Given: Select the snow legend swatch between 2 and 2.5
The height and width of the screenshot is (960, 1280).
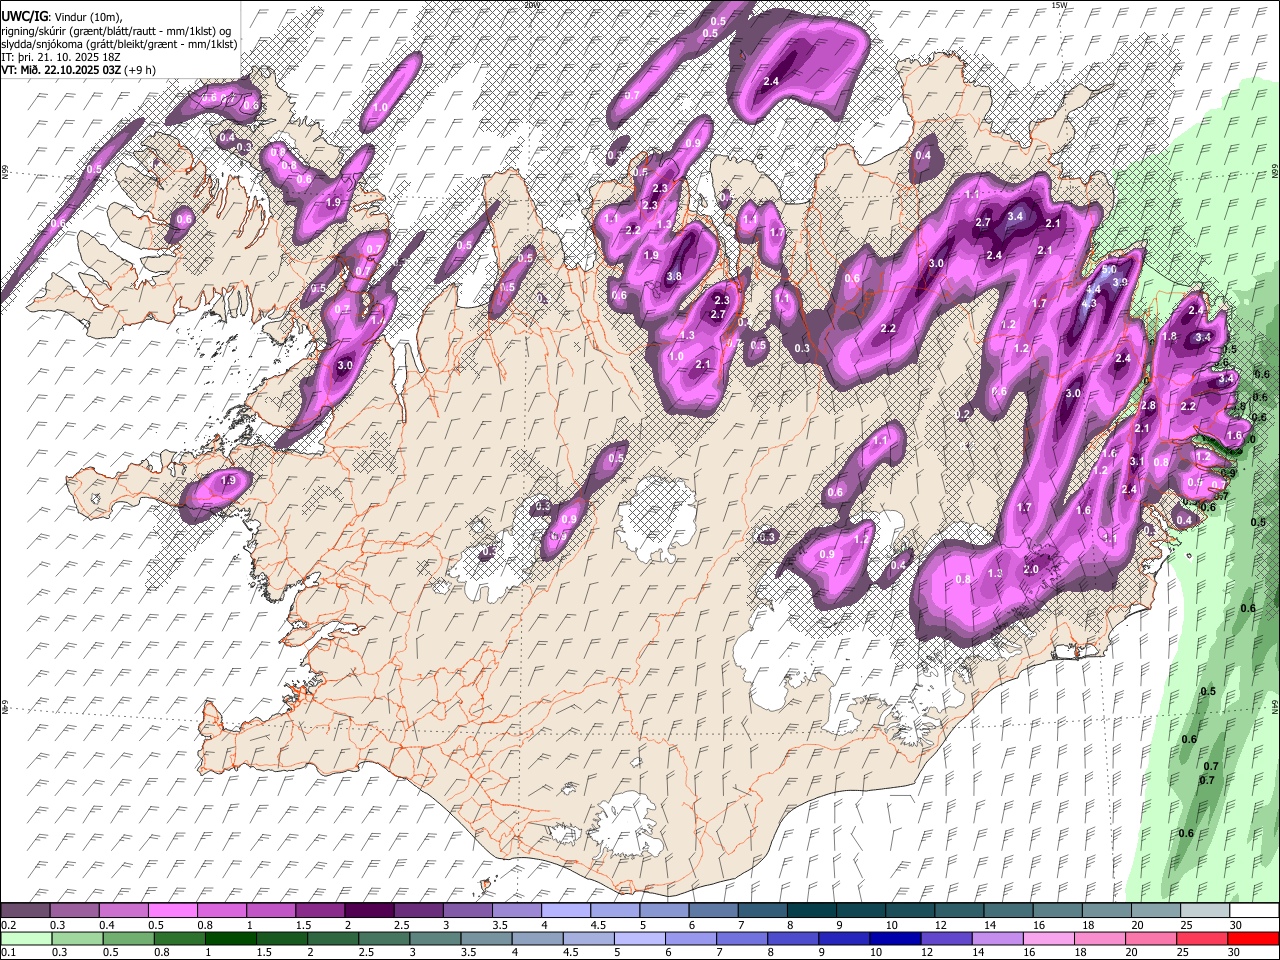Looking at the screenshot, I should [x=369, y=910].
